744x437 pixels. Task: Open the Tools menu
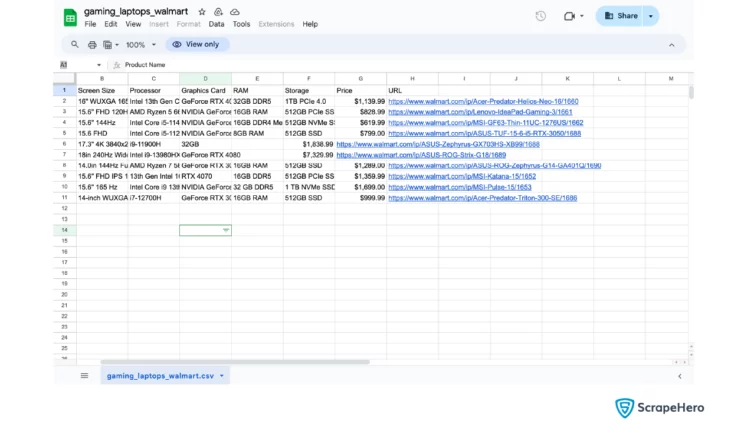[241, 24]
